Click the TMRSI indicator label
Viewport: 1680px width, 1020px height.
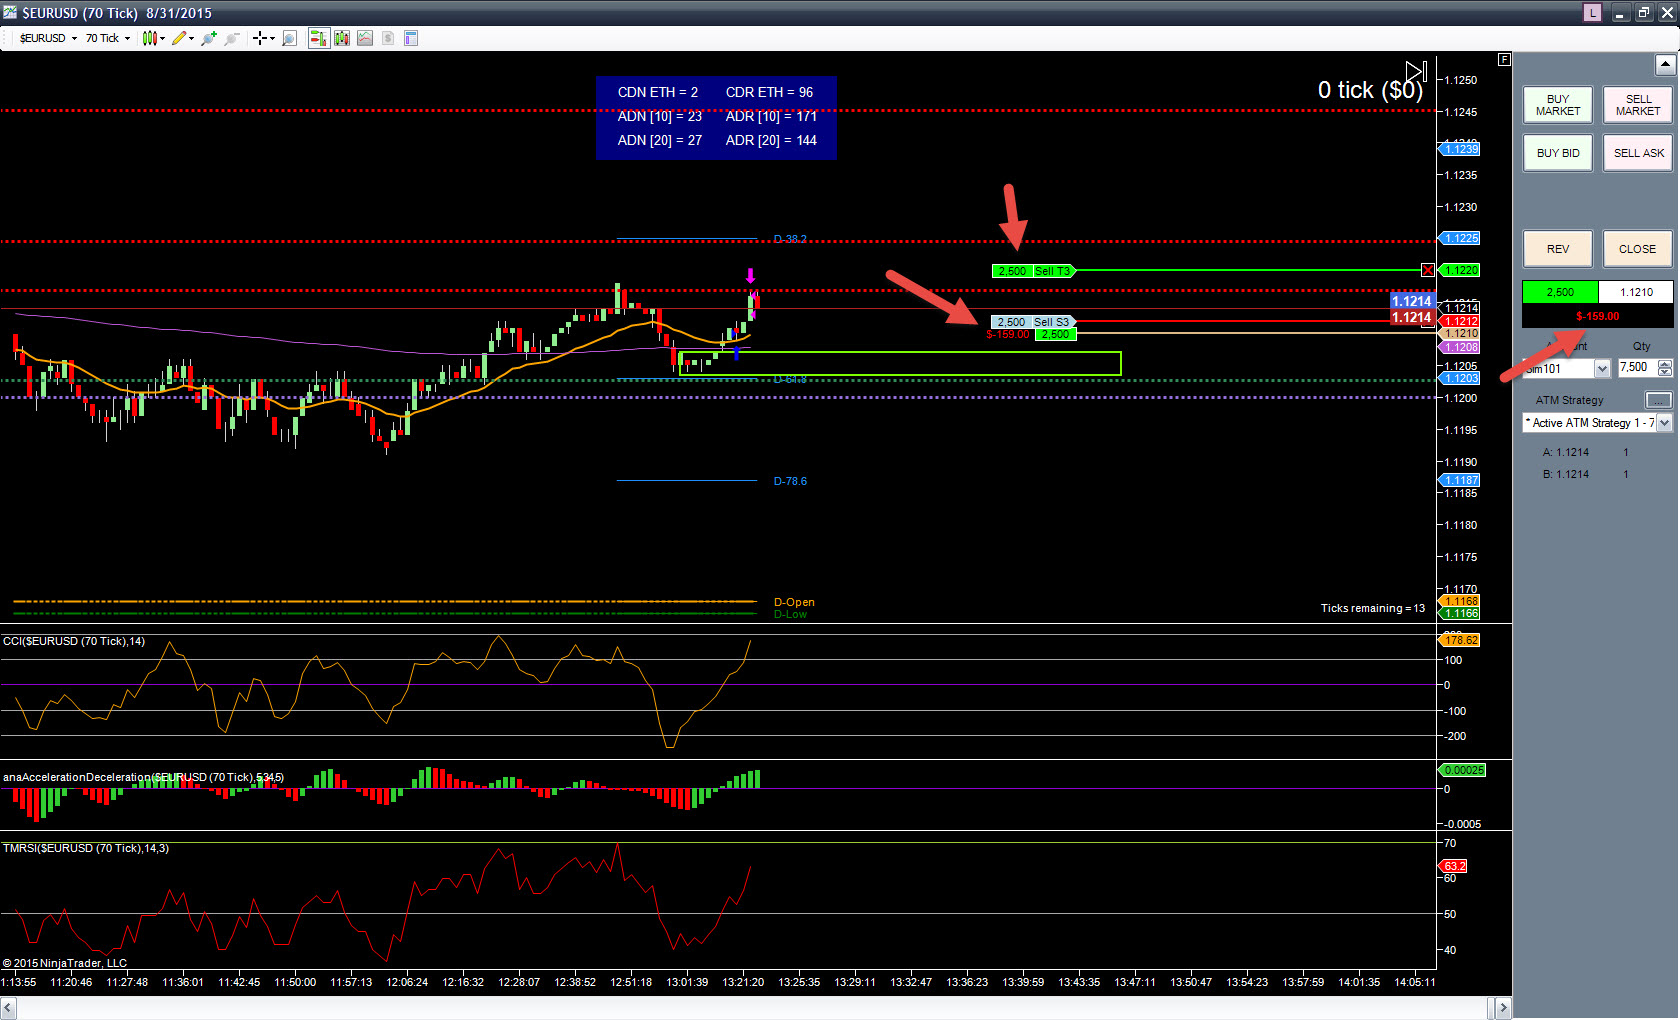point(86,848)
